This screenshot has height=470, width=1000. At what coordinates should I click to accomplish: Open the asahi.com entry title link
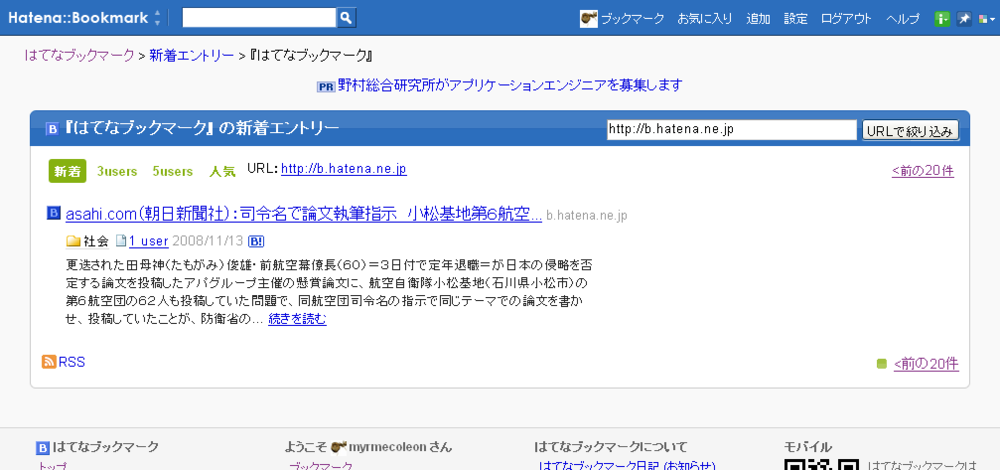click(304, 214)
